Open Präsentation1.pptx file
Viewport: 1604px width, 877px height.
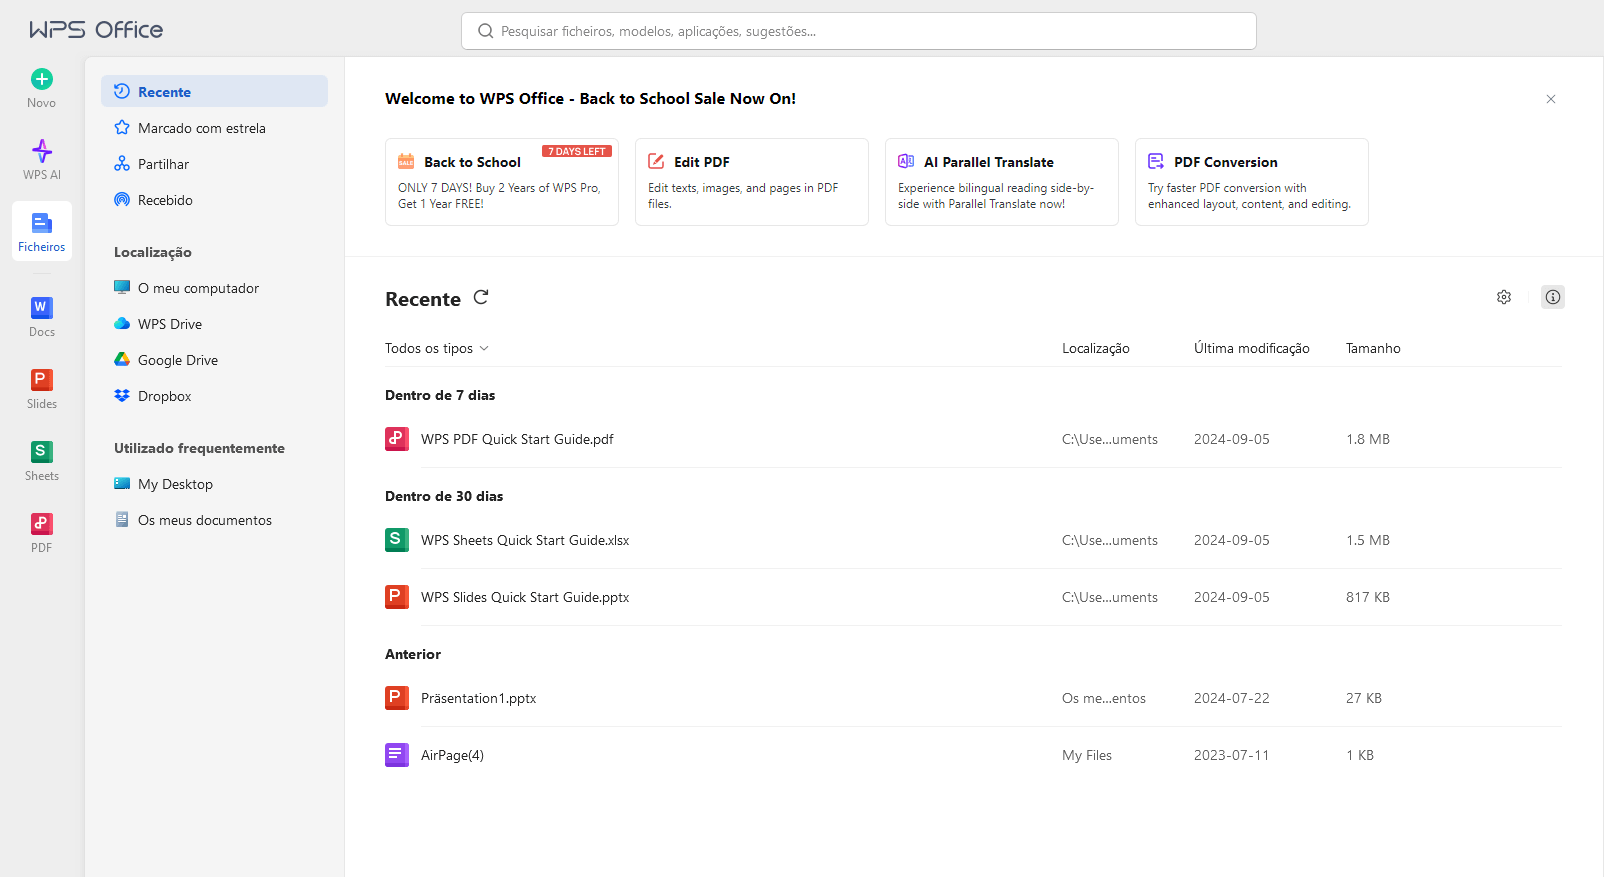[x=973, y=698]
